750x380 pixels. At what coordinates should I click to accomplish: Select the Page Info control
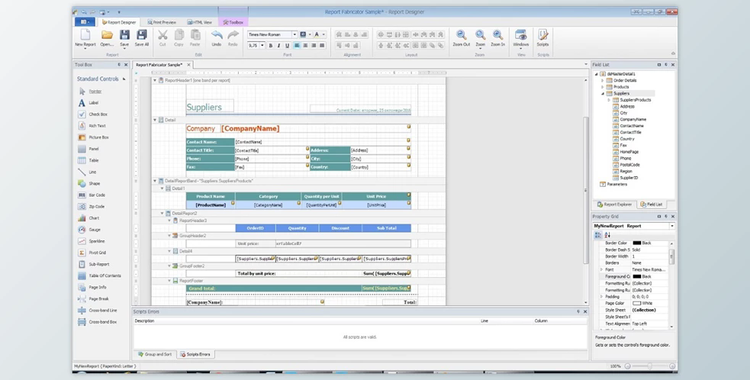click(92, 287)
